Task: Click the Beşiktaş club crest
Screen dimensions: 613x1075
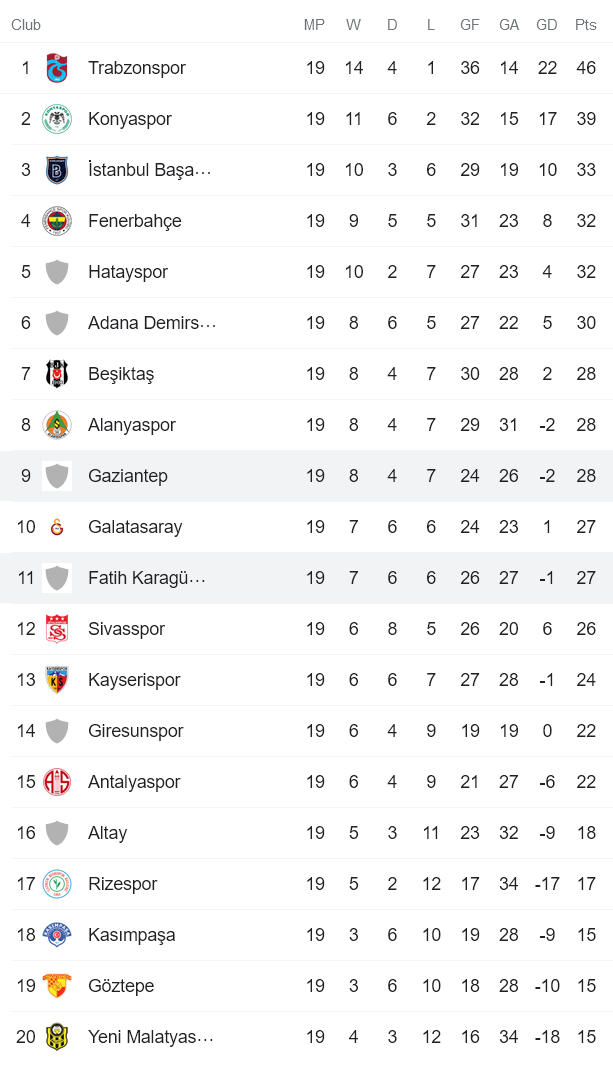Action: (x=57, y=373)
